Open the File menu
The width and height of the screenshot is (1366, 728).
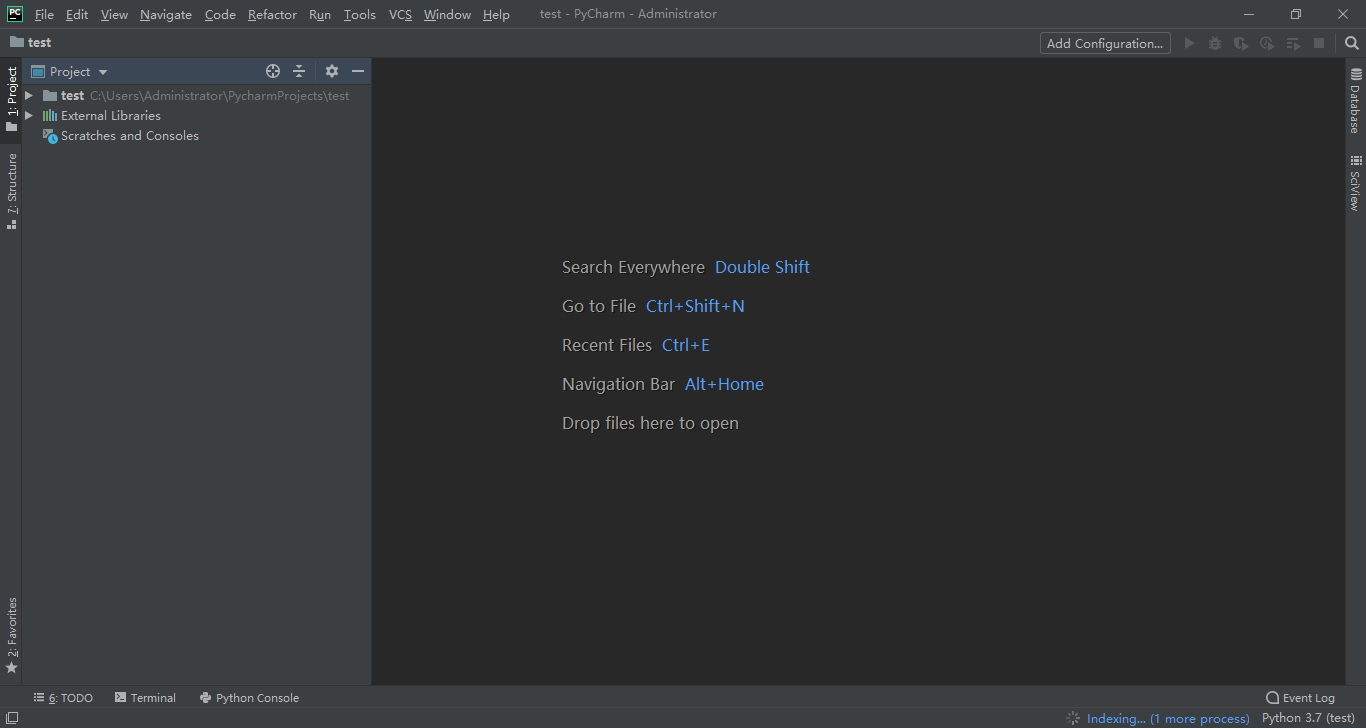[x=44, y=14]
